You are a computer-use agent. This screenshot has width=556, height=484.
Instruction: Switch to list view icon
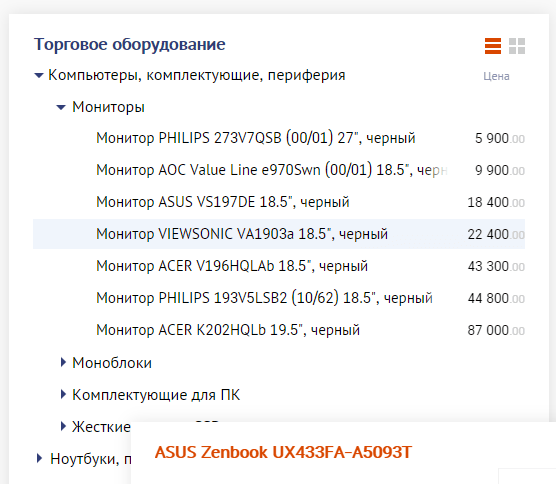point(493,46)
